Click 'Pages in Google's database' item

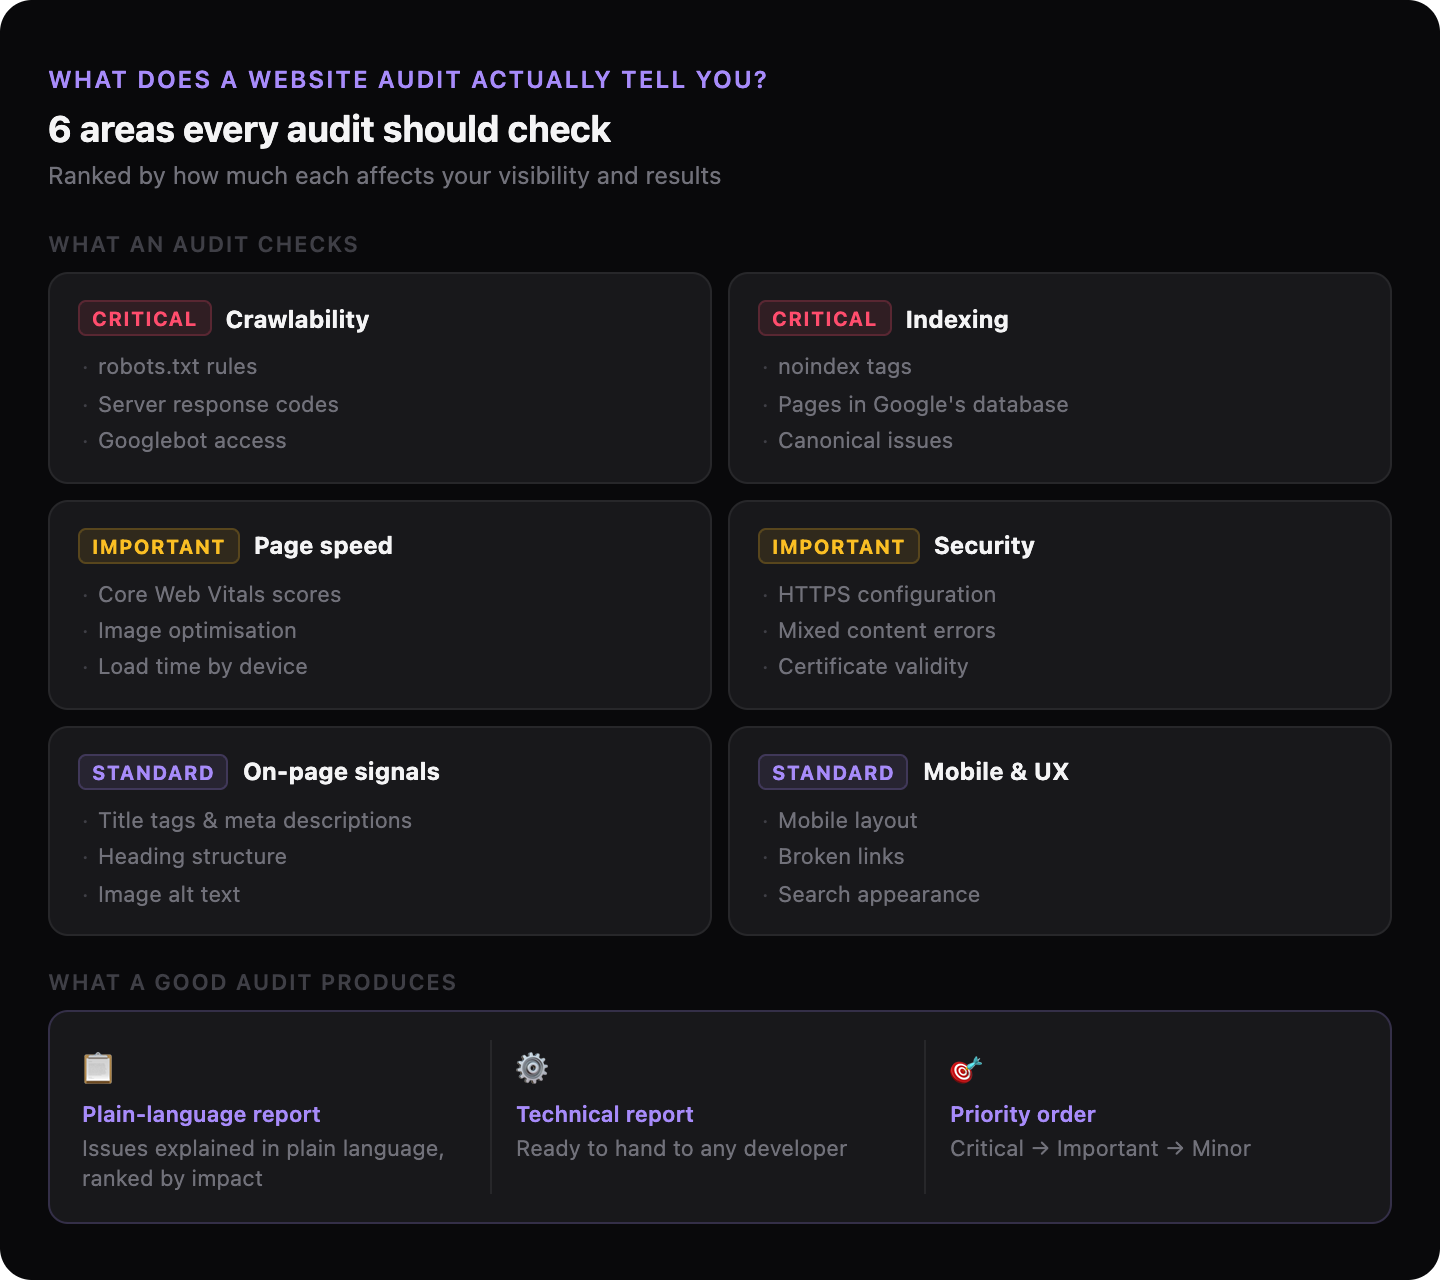pyautogui.click(x=923, y=405)
